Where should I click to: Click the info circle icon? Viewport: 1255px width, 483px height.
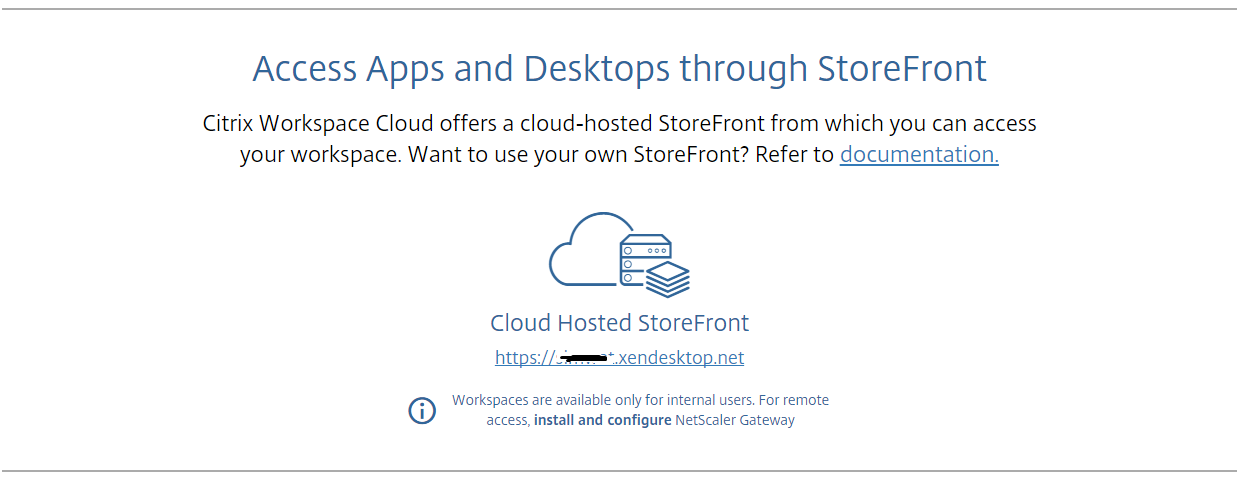pos(422,410)
